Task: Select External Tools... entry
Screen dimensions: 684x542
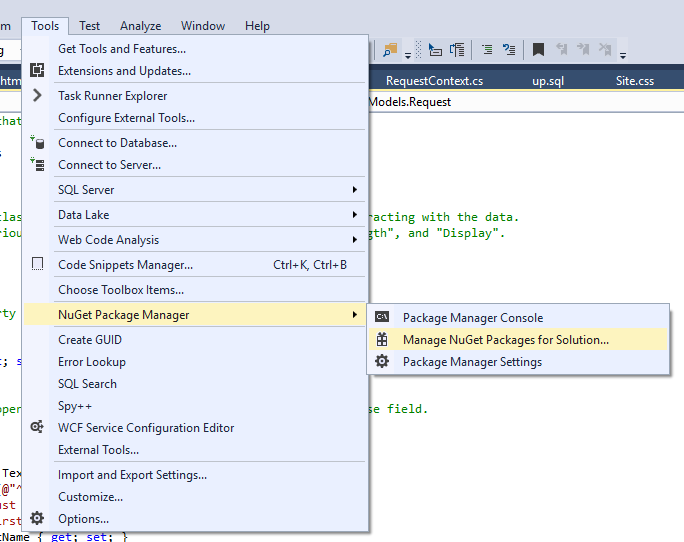Action: [195, 450]
